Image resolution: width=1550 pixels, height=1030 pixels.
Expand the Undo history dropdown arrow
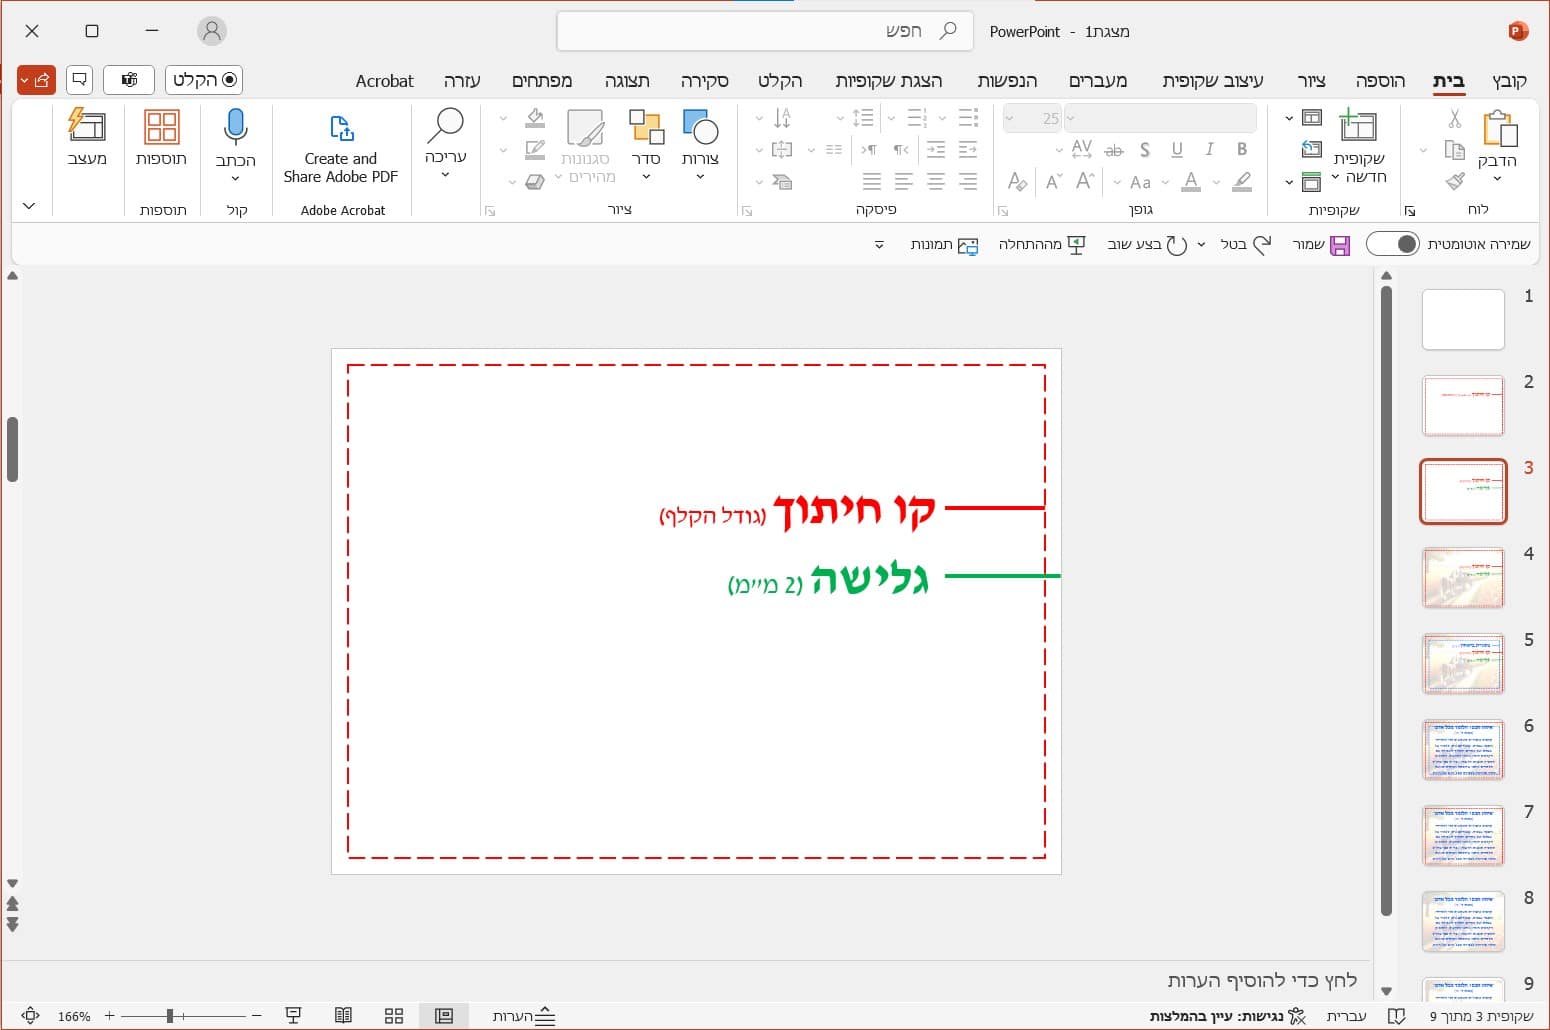point(1201,245)
